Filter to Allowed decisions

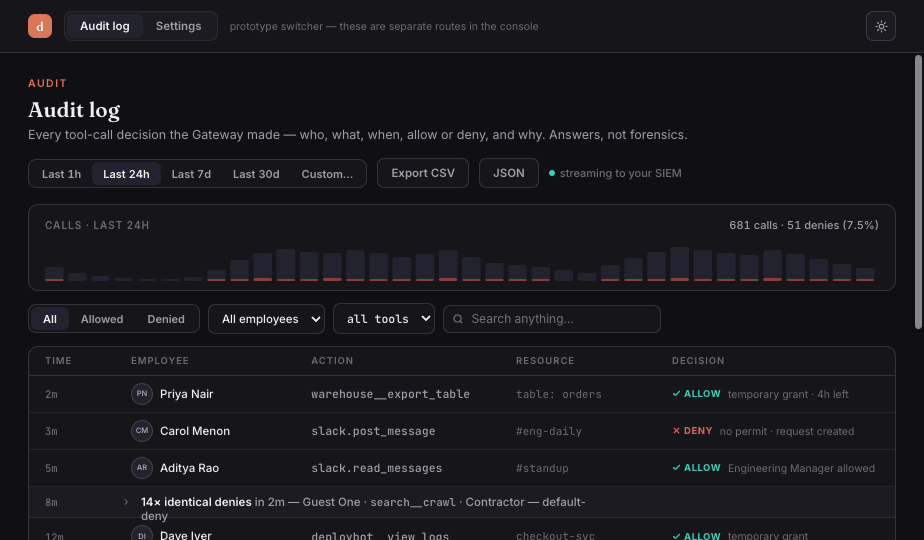pyautogui.click(x=102, y=319)
